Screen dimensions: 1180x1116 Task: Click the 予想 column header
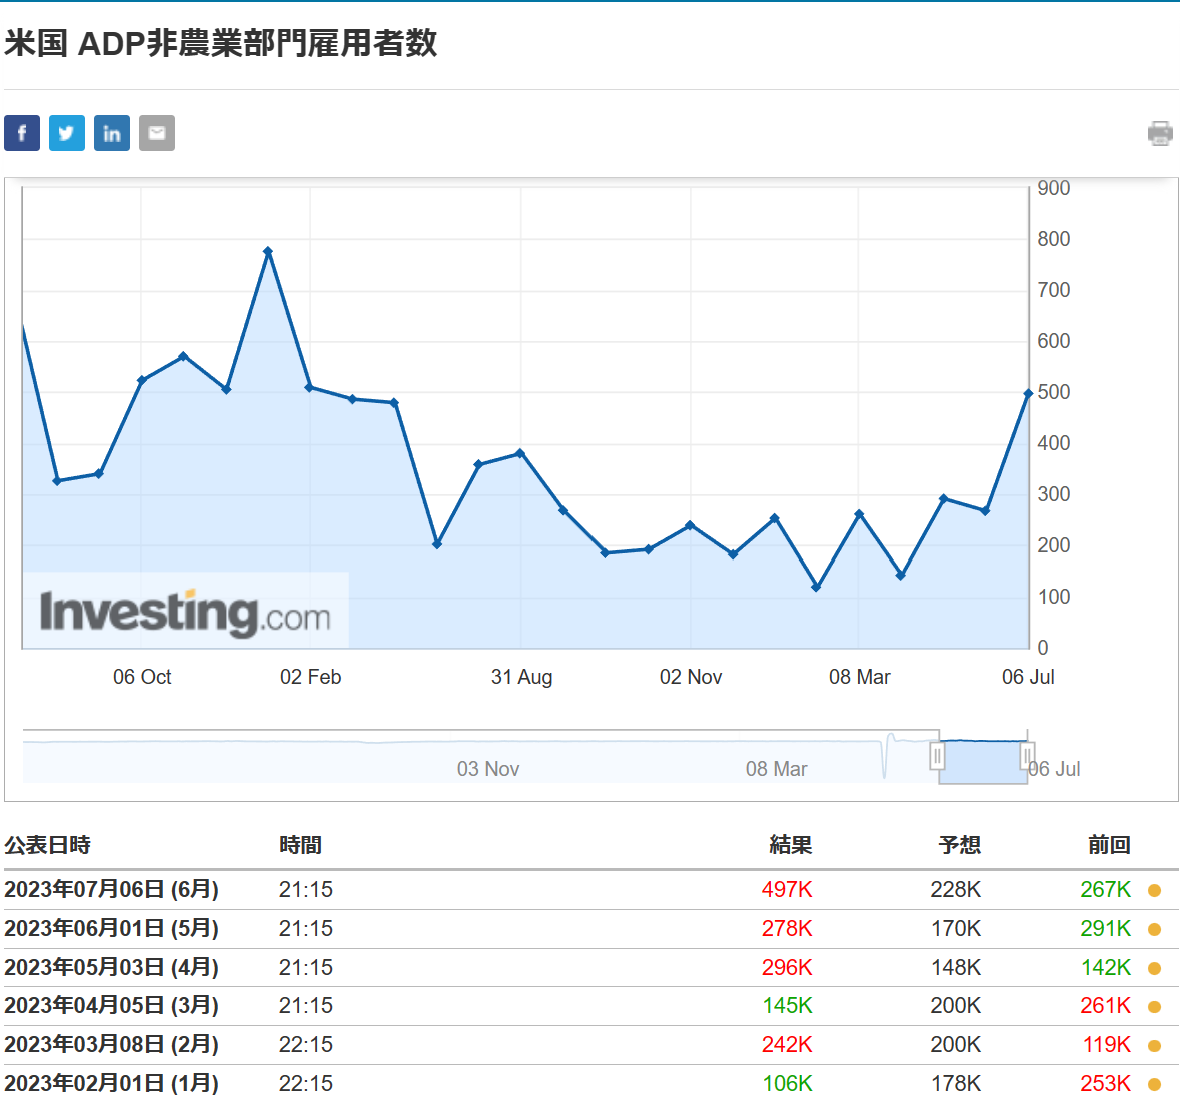pos(959,845)
